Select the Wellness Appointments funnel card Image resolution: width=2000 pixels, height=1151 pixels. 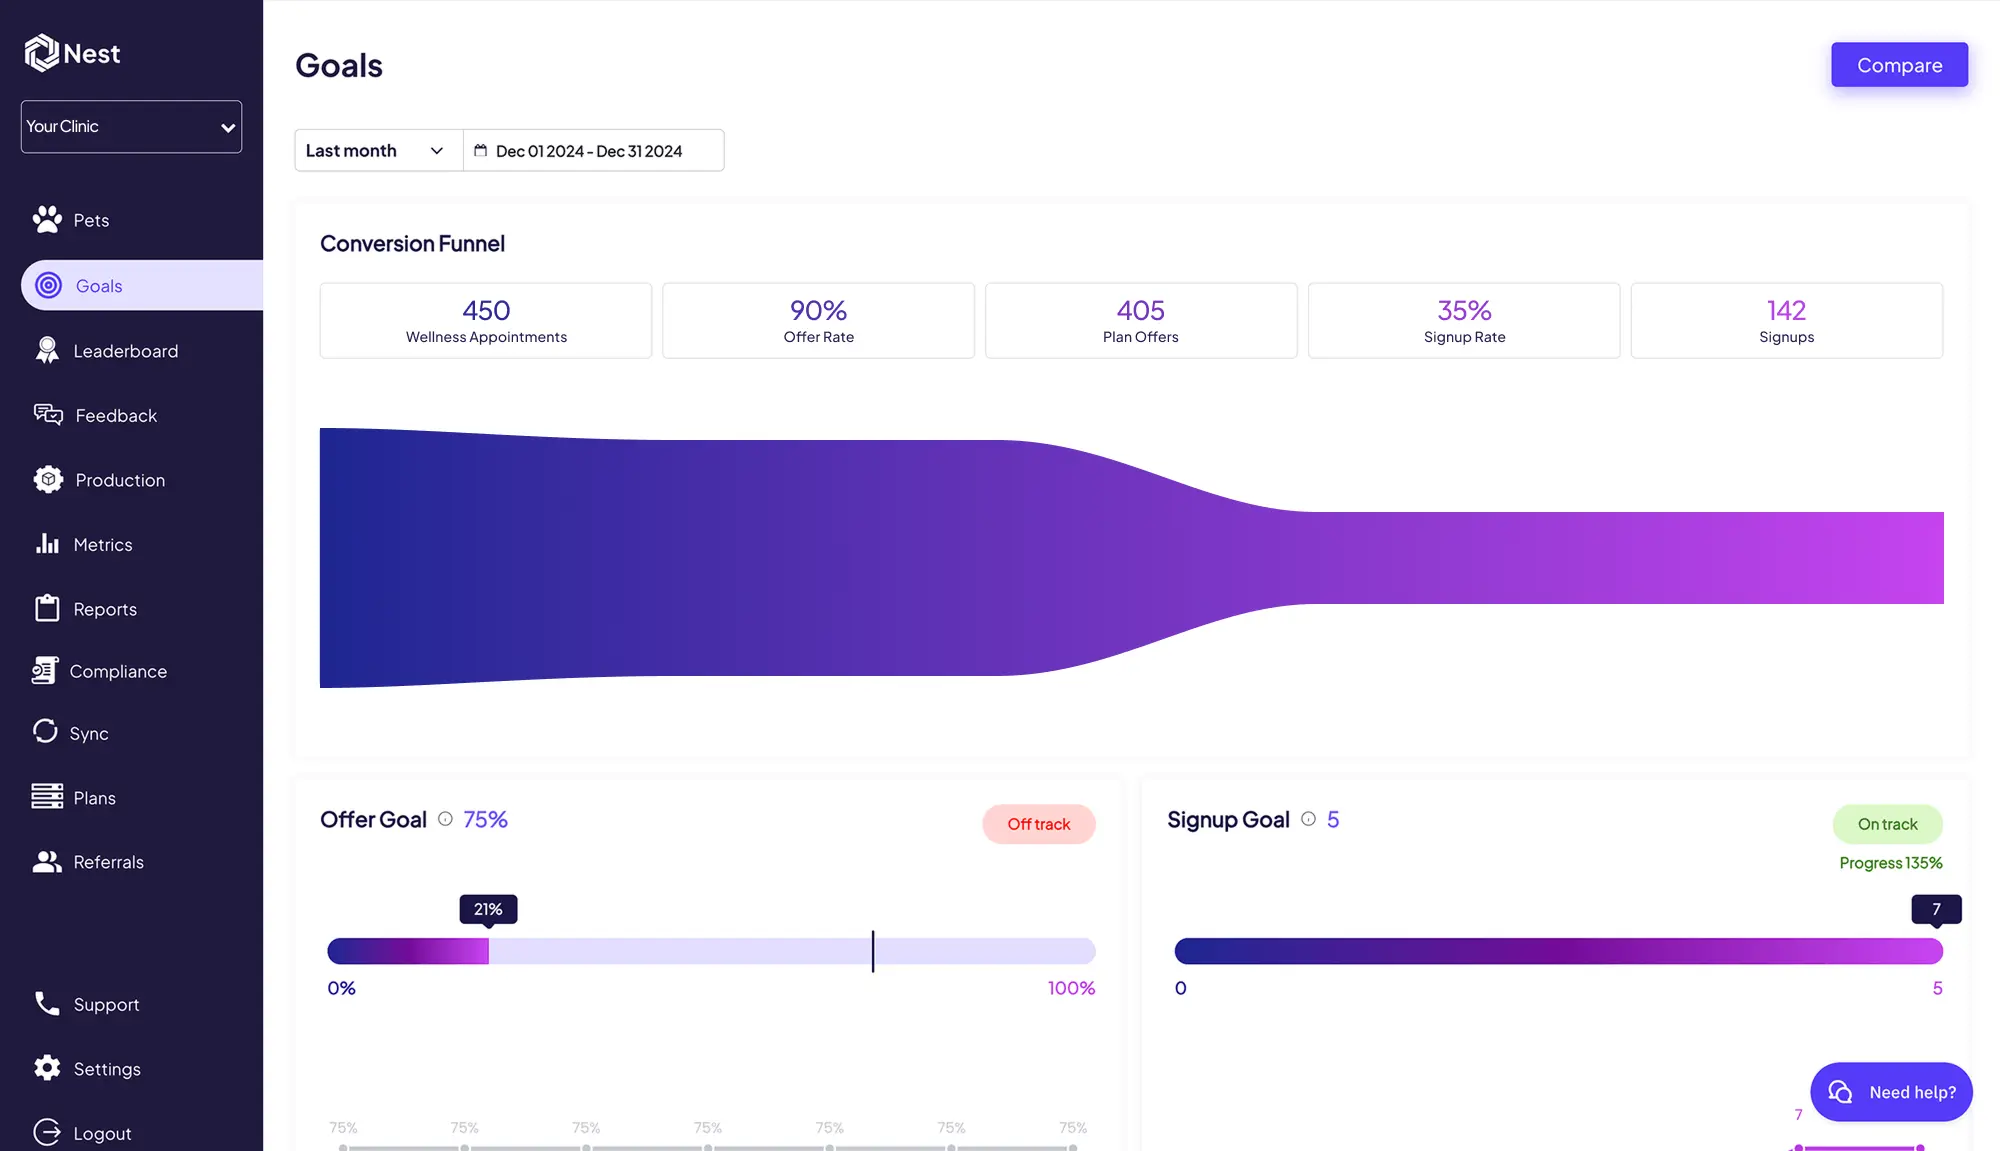(486, 321)
